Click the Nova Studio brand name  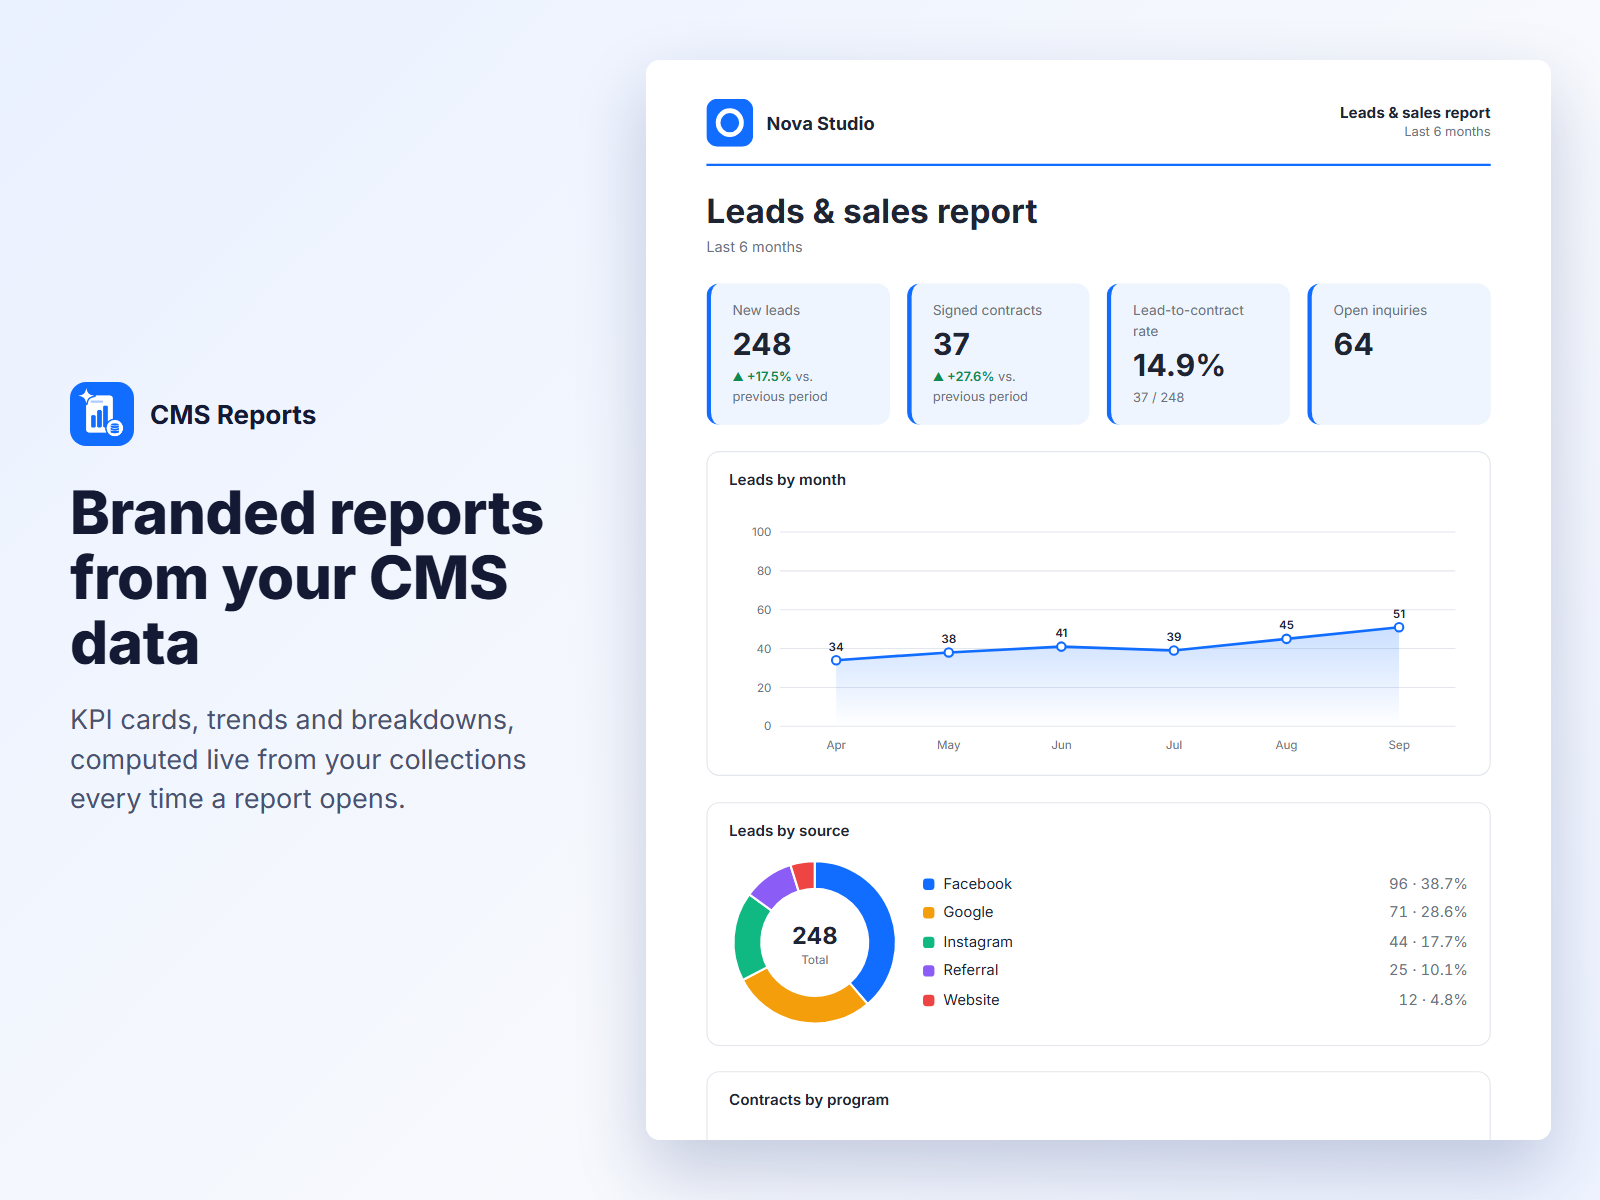click(820, 124)
